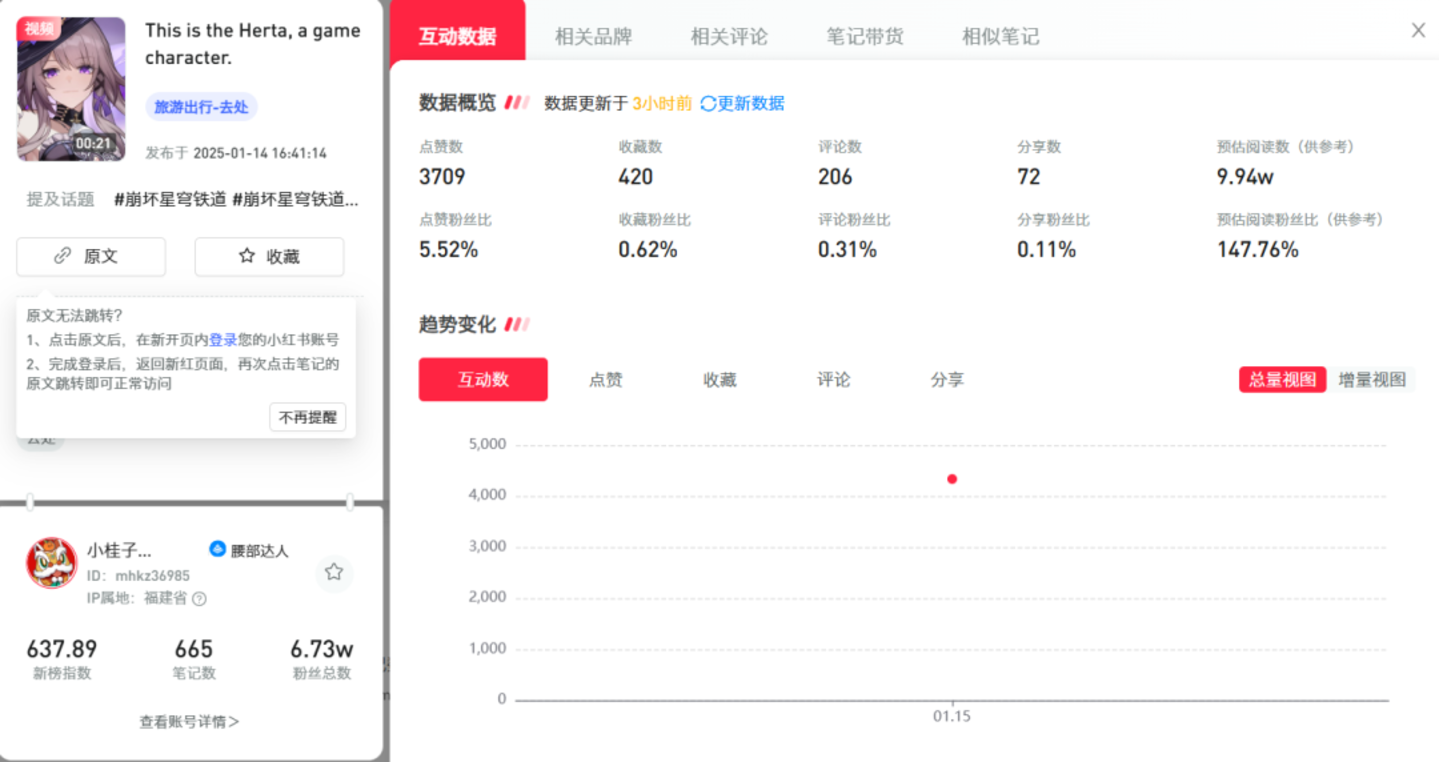The width and height of the screenshot is (1439, 762).
Task: Click the star icon in the 收藏 button
Action: tap(247, 256)
